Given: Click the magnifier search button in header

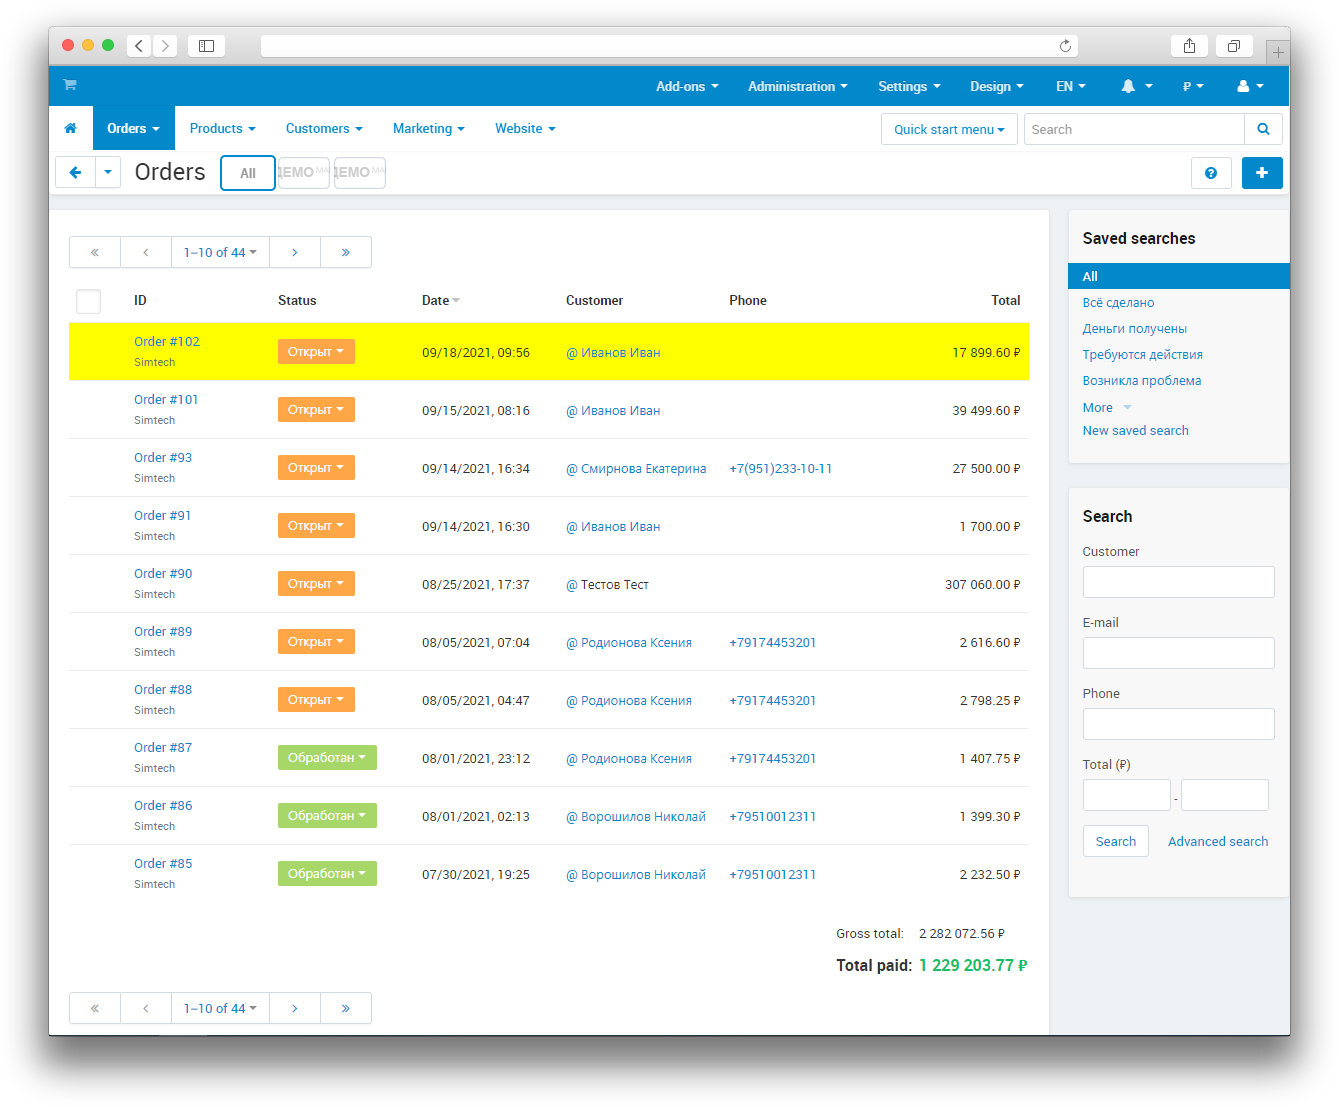Looking at the screenshot, I should pos(1263,129).
